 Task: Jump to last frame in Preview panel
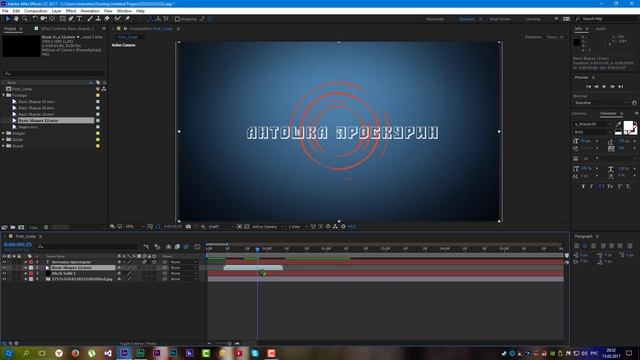pyautogui.click(x=620, y=87)
